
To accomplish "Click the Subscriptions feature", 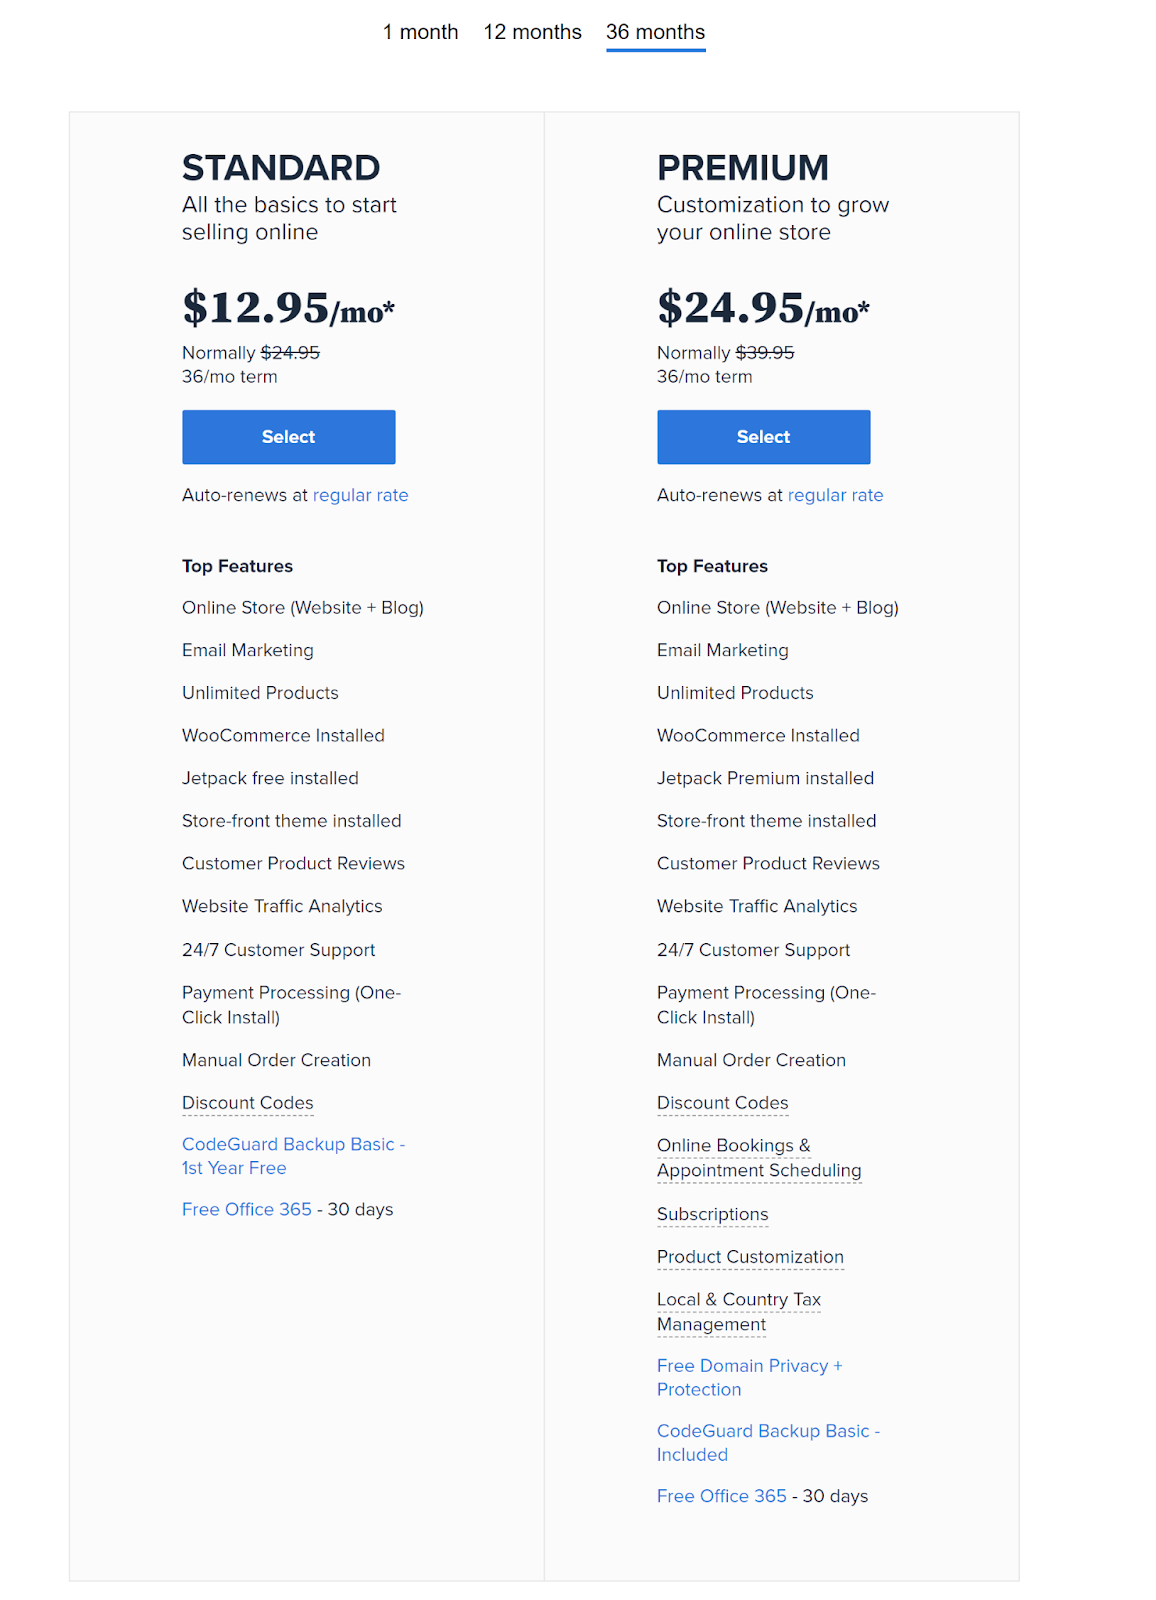I will (712, 1214).
